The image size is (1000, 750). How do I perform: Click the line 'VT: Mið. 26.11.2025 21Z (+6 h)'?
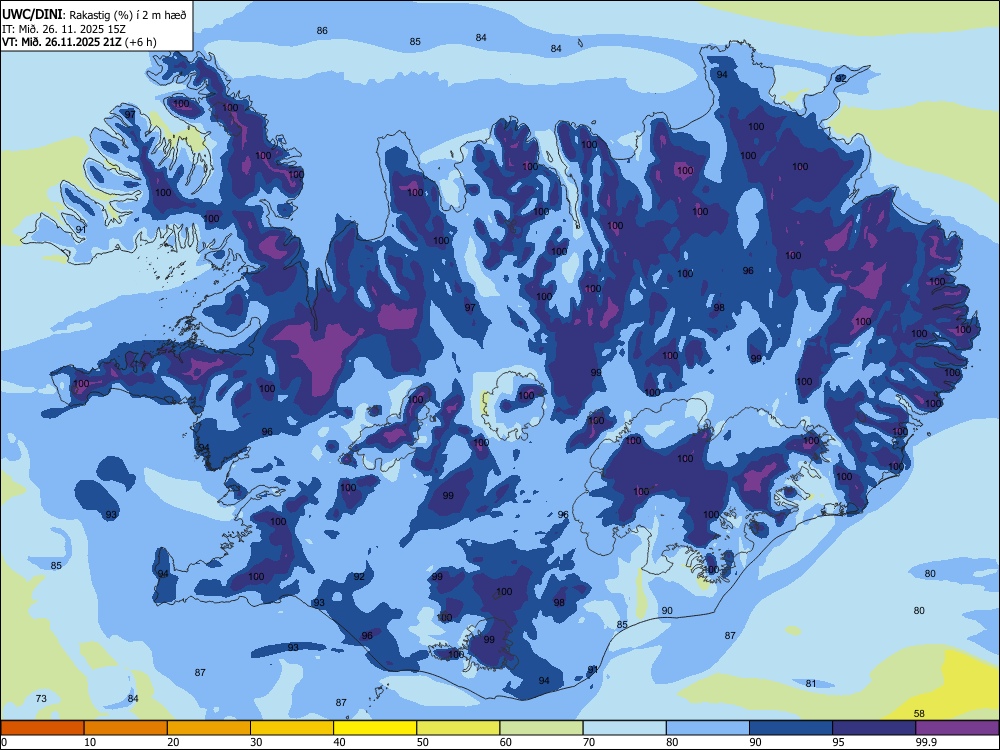pyautogui.click(x=79, y=42)
